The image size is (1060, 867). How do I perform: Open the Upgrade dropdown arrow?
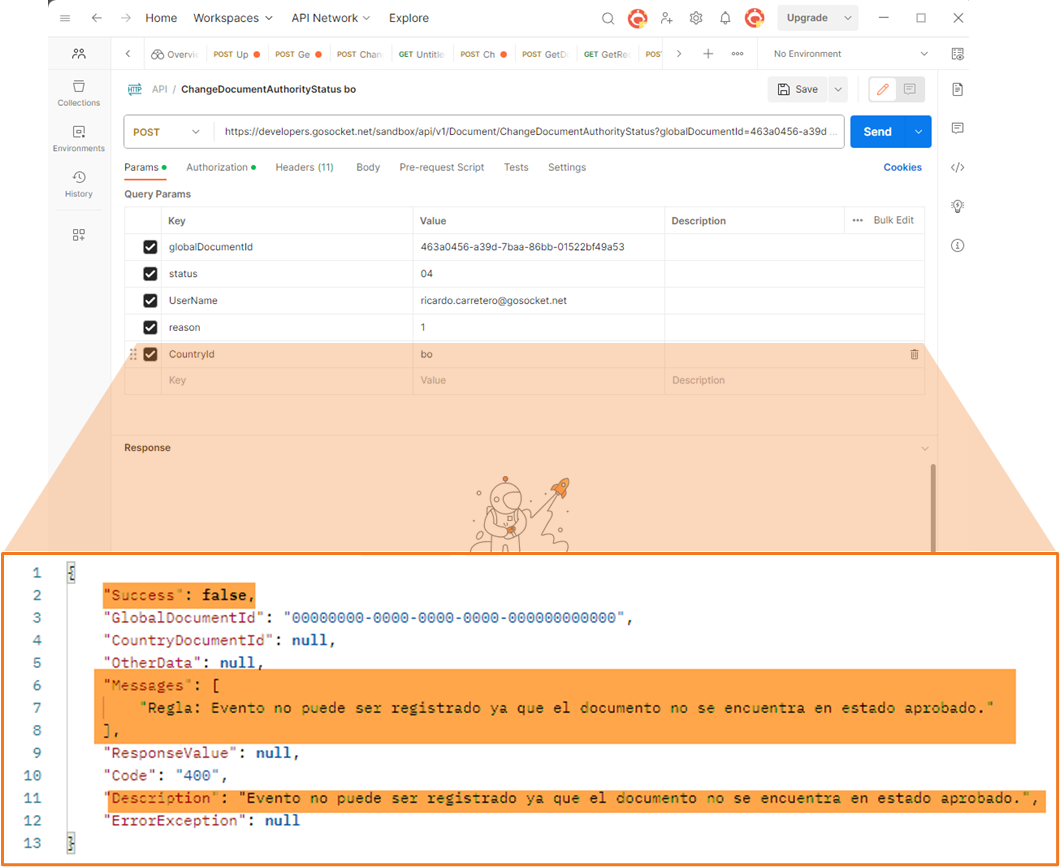(x=848, y=18)
